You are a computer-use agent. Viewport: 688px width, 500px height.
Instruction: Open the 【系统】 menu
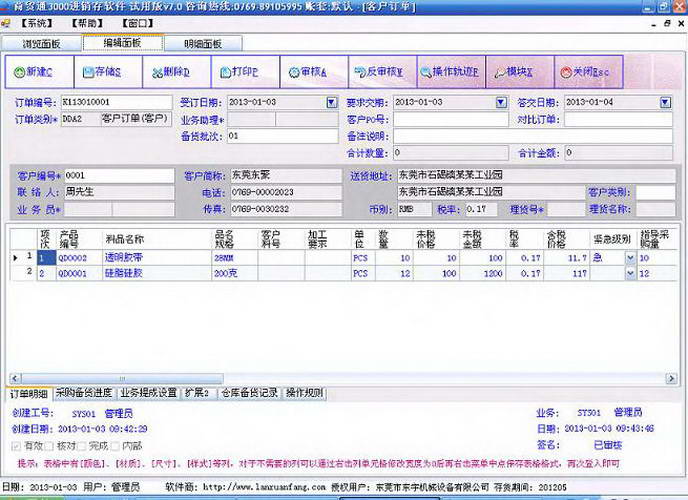click(x=38, y=22)
